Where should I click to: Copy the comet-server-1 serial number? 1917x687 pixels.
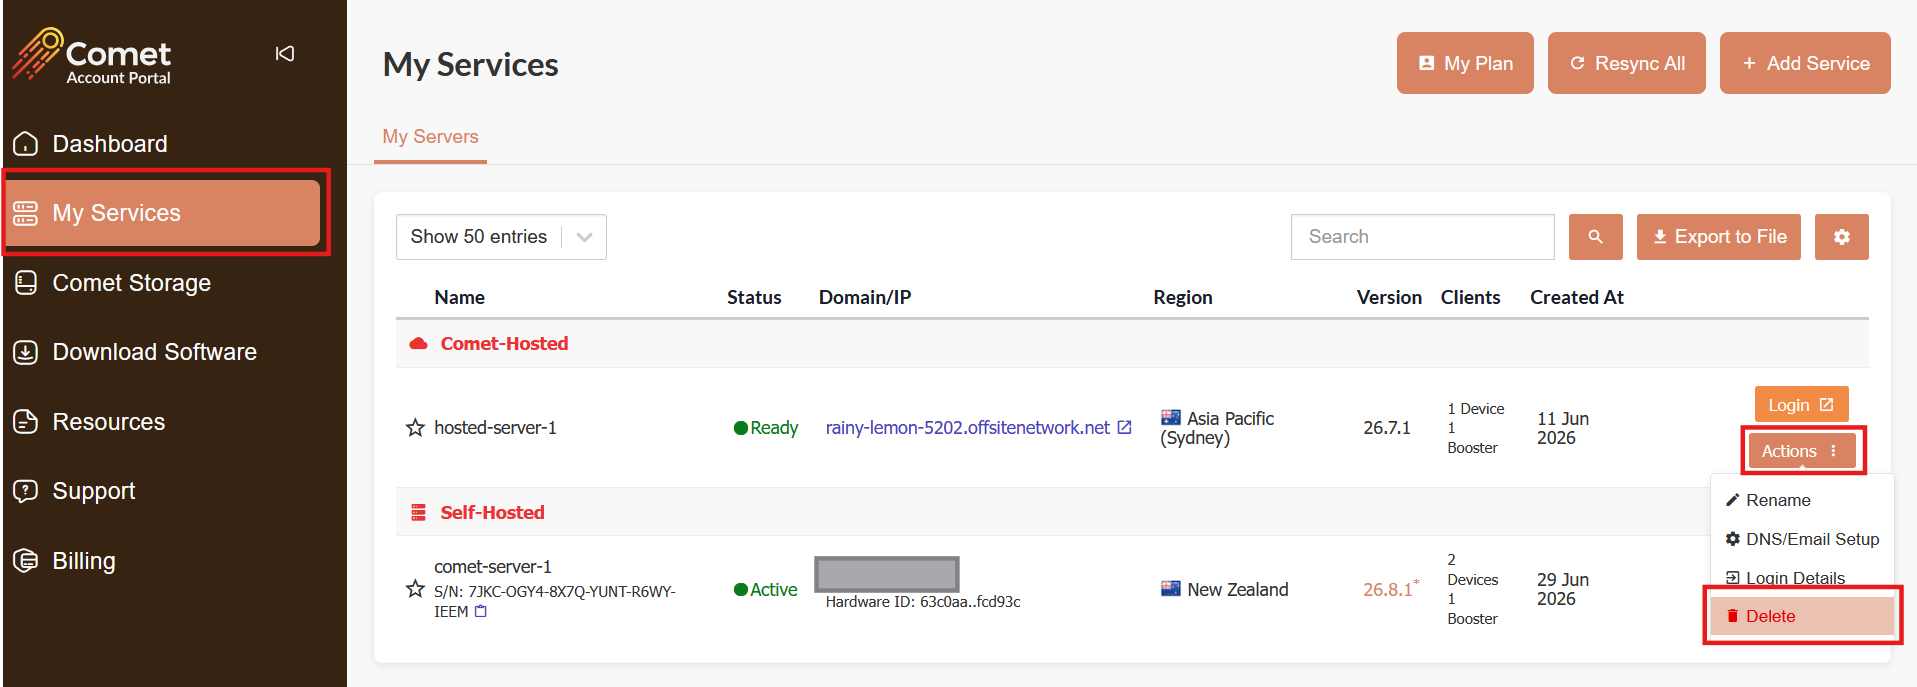click(x=481, y=611)
